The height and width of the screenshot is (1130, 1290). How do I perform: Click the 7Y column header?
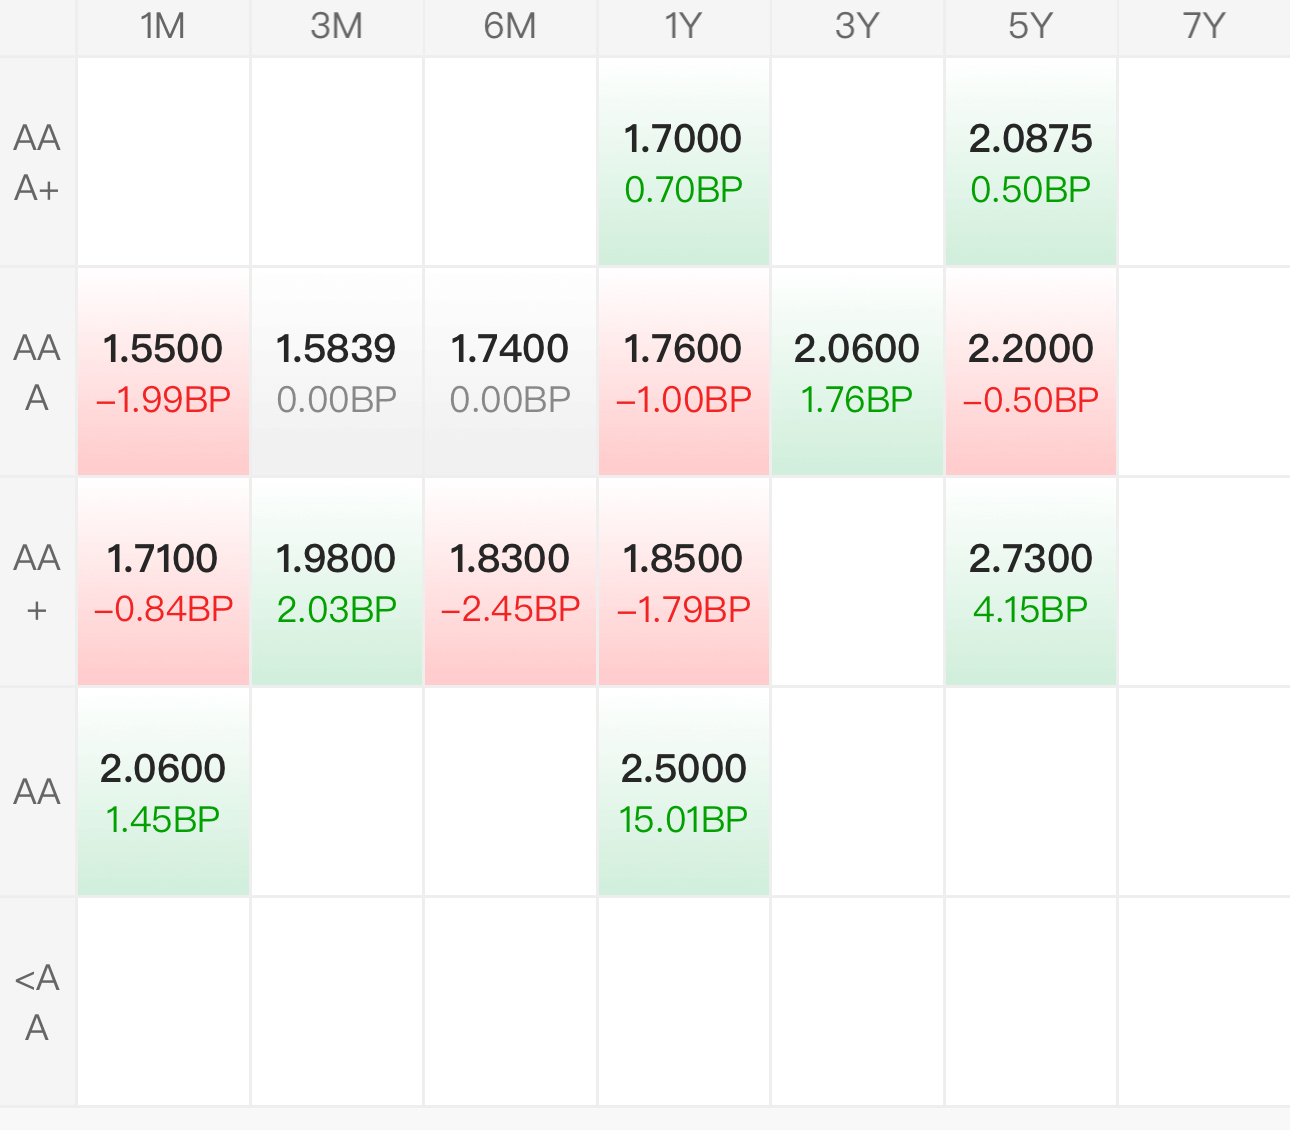tap(1203, 26)
